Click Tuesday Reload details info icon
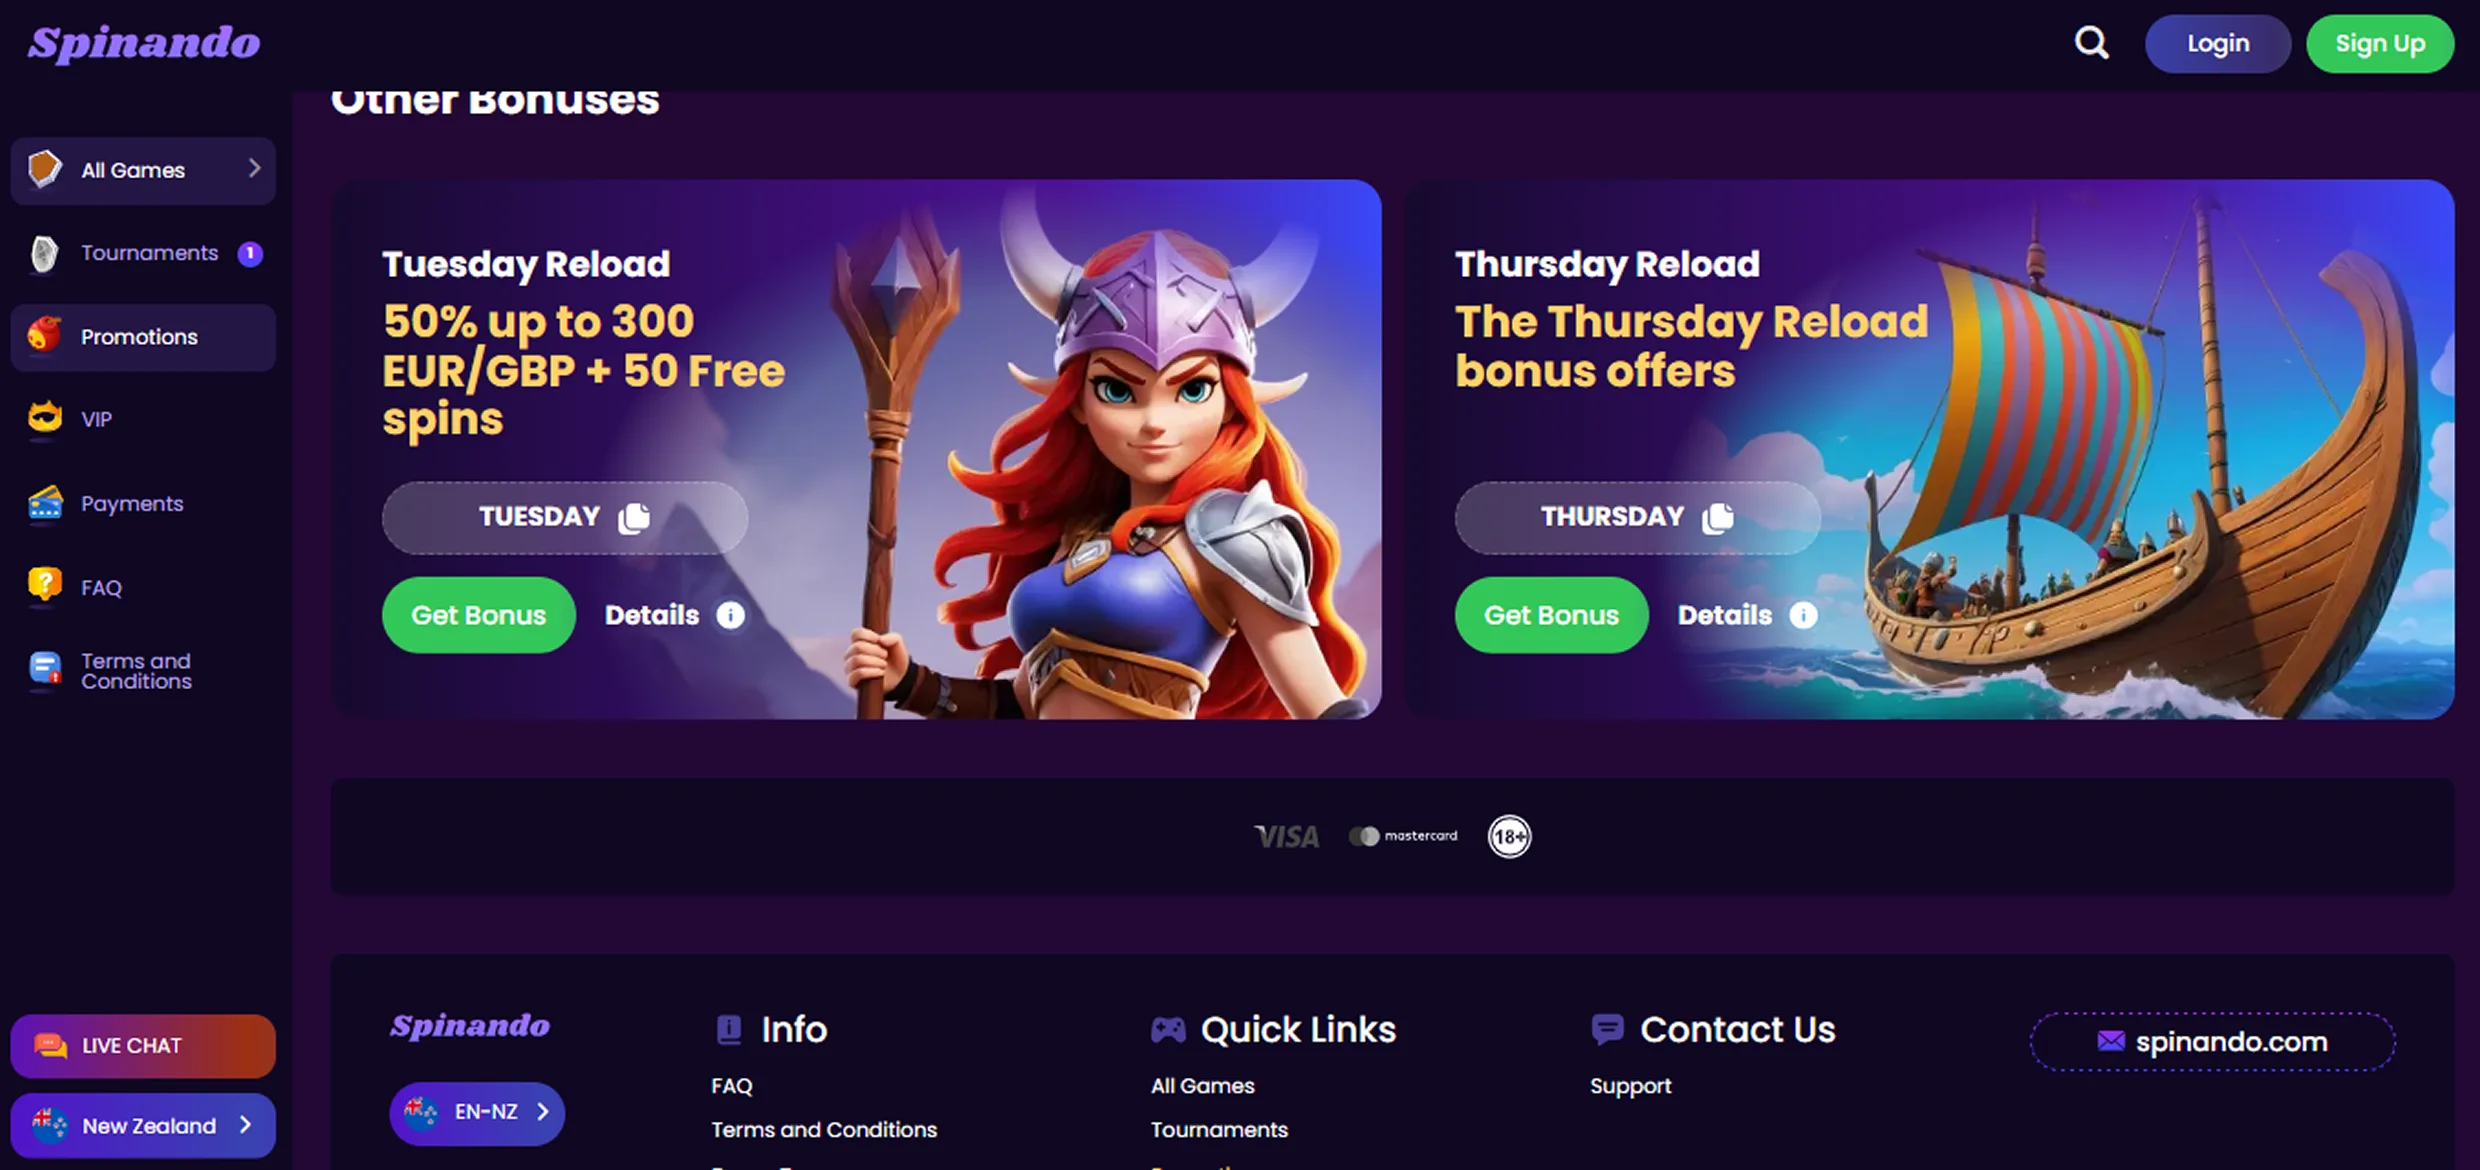The image size is (2480, 1170). coord(731,615)
